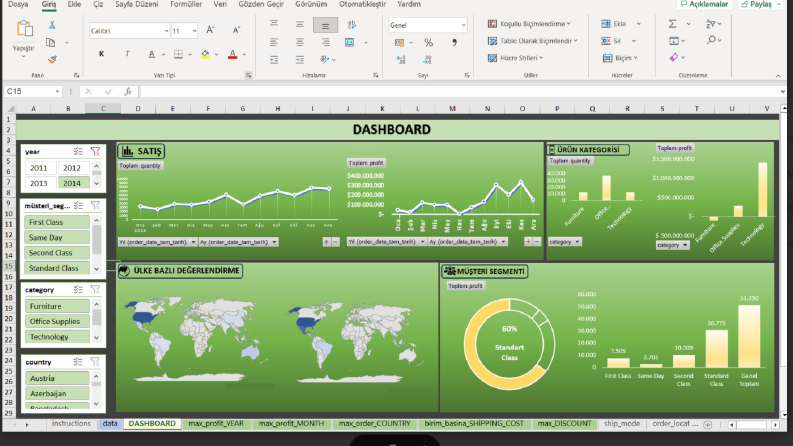This screenshot has width=793, height=446.
Task: Switch to the Veri ribbon tab
Action: pyautogui.click(x=220, y=4)
